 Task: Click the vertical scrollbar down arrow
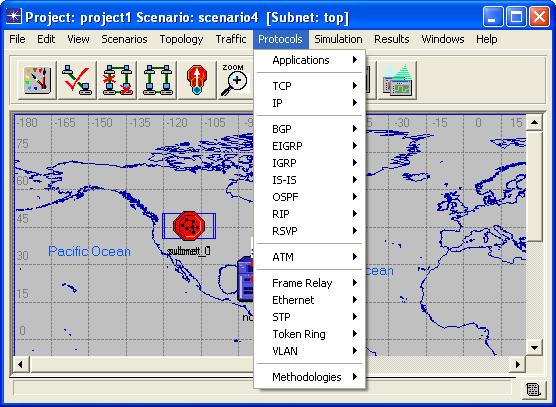(x=534, y=347)
